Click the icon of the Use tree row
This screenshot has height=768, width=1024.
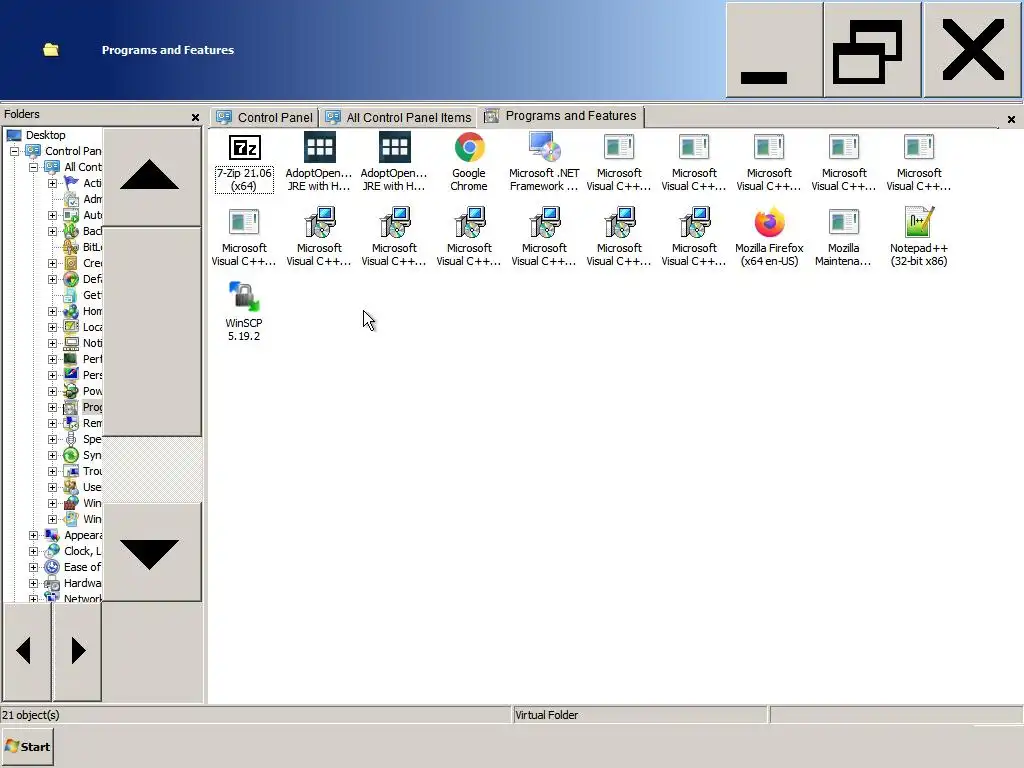71,487
